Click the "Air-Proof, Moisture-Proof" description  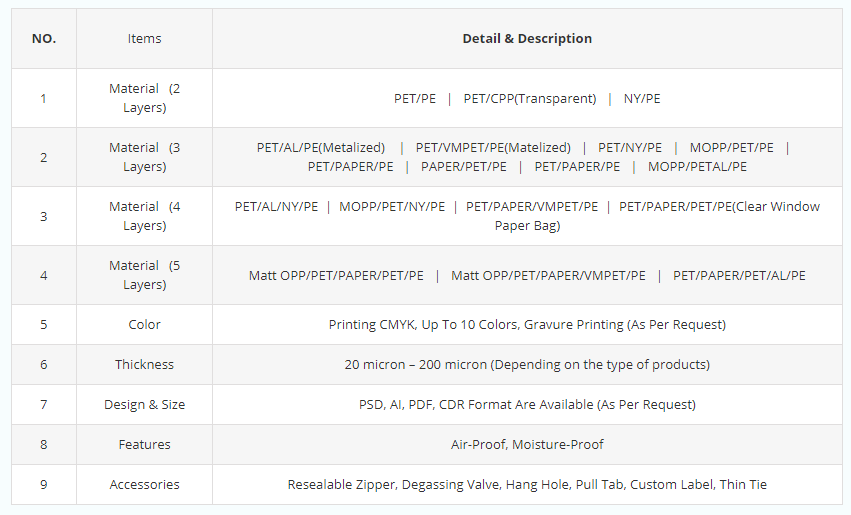527,445
